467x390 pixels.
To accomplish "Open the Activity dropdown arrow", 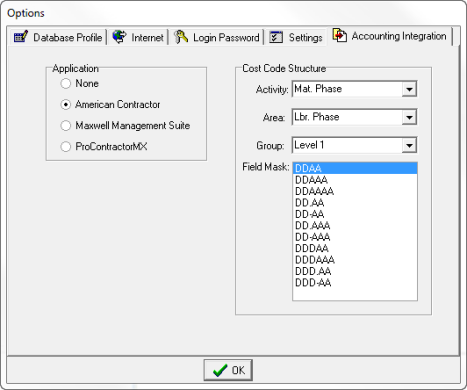I will coord(409,89).
